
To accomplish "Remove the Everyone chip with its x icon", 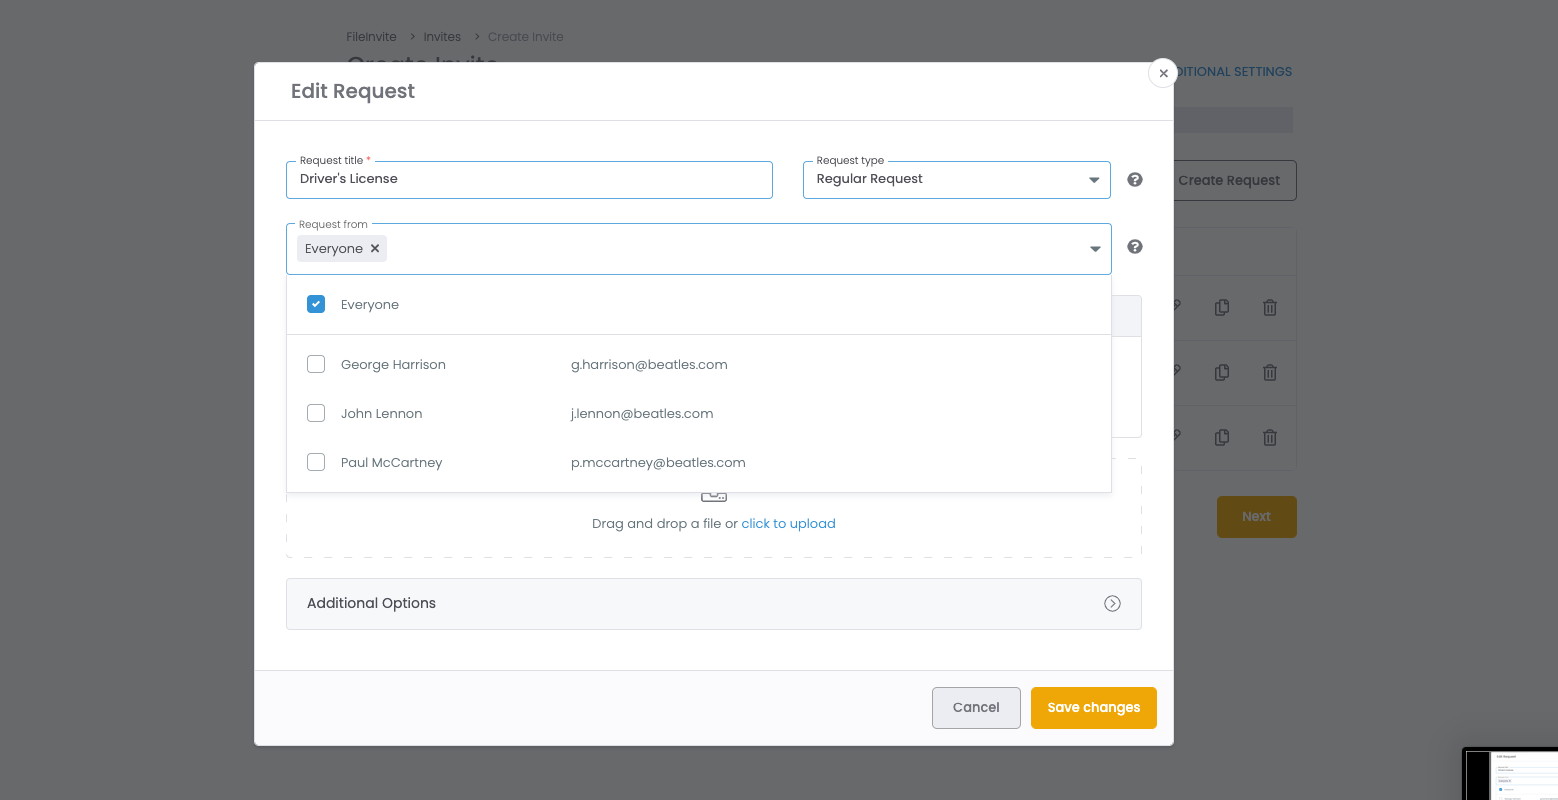I will tap(375, 248).
